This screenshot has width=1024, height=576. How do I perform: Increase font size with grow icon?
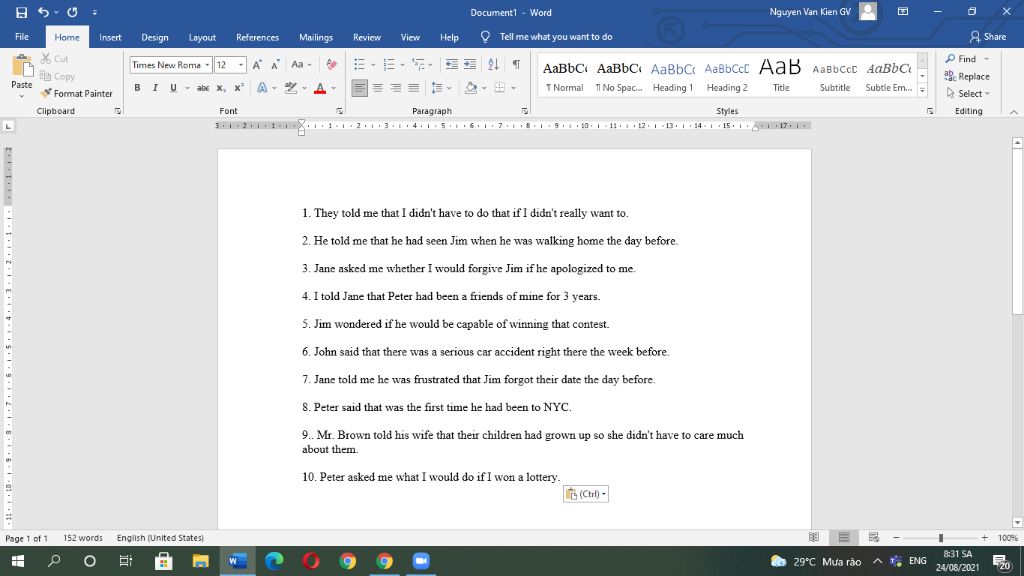257,65
